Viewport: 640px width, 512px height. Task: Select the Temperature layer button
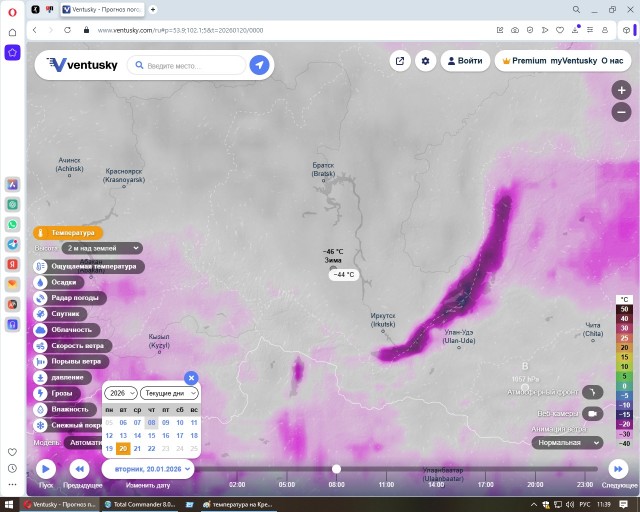[x=68, y=233]
